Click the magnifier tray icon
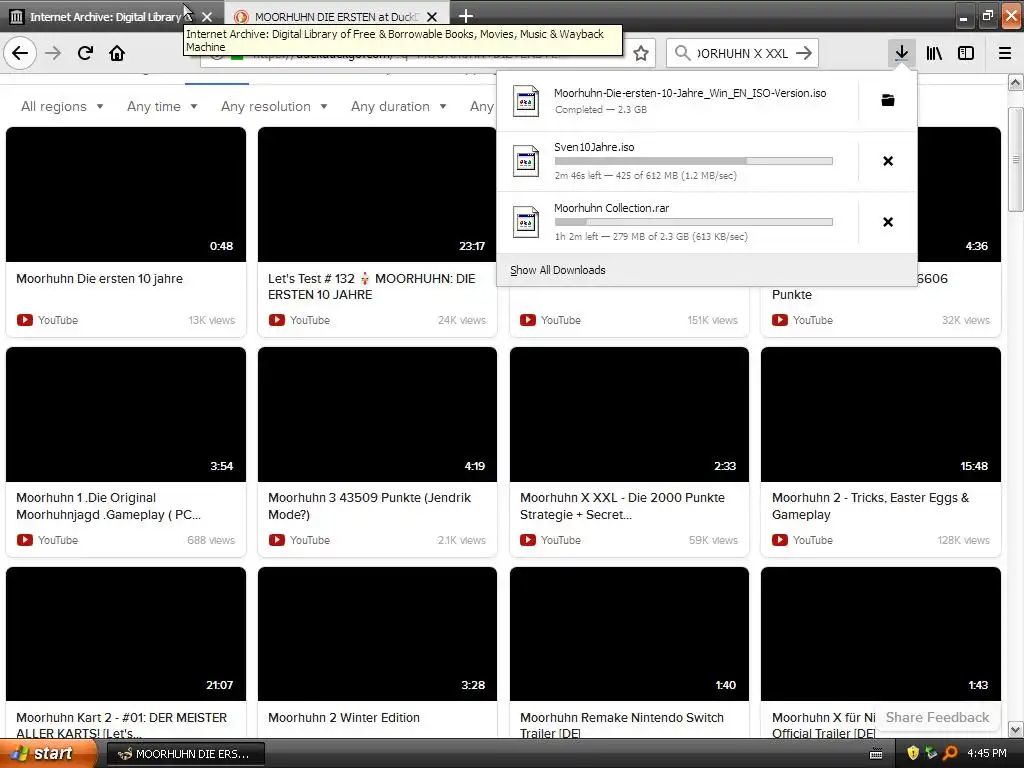 (950, 754)
